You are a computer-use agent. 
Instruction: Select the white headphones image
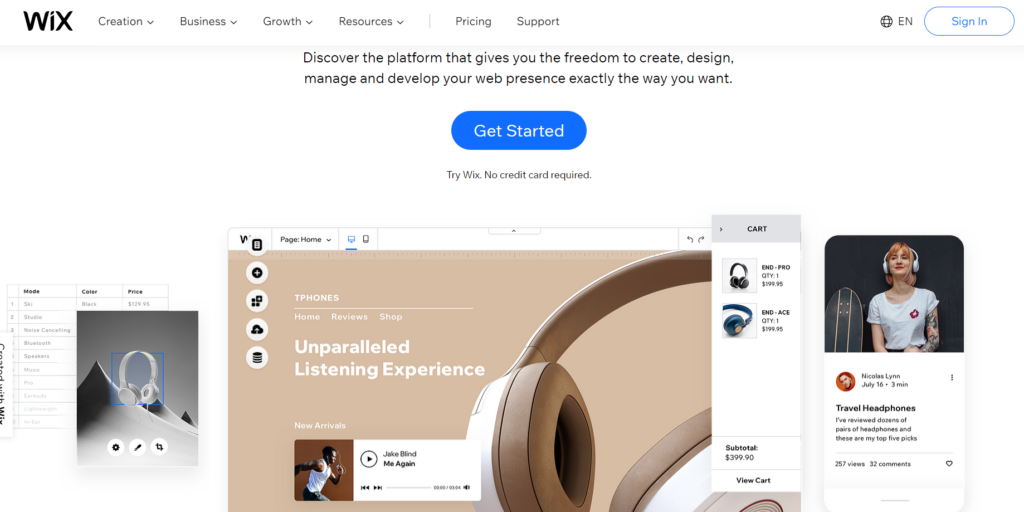[137, 379]
